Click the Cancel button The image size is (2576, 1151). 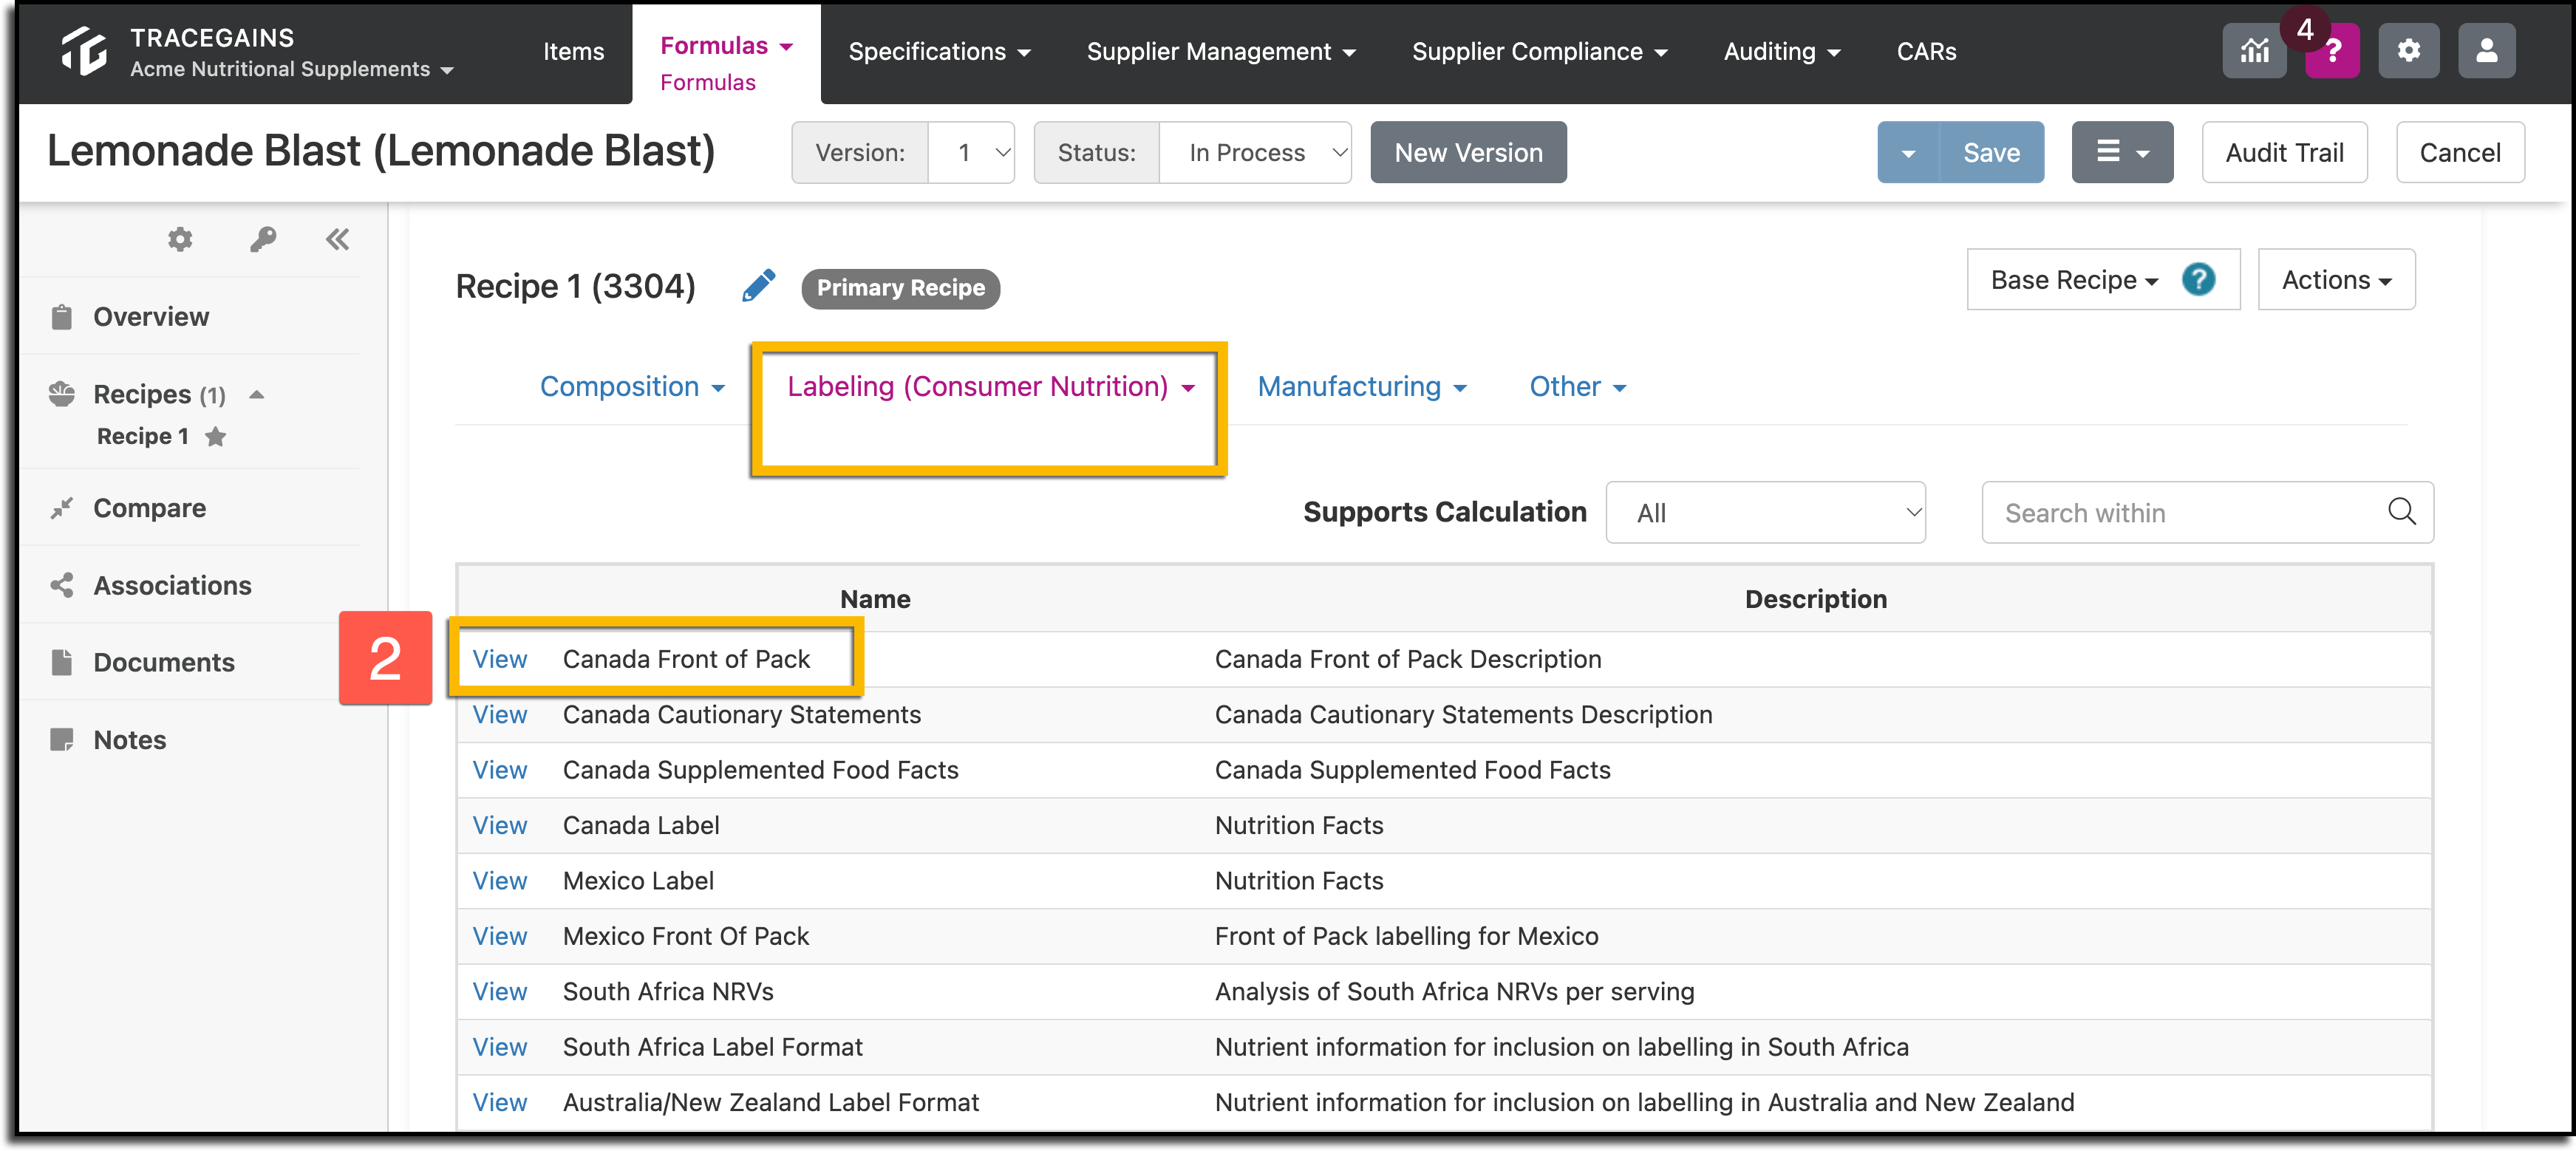coord(2459,152)
